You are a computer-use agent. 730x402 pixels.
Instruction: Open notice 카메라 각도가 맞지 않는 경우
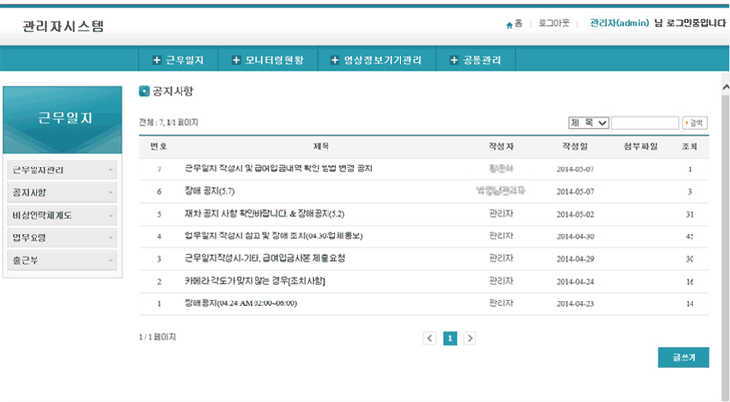255,281
